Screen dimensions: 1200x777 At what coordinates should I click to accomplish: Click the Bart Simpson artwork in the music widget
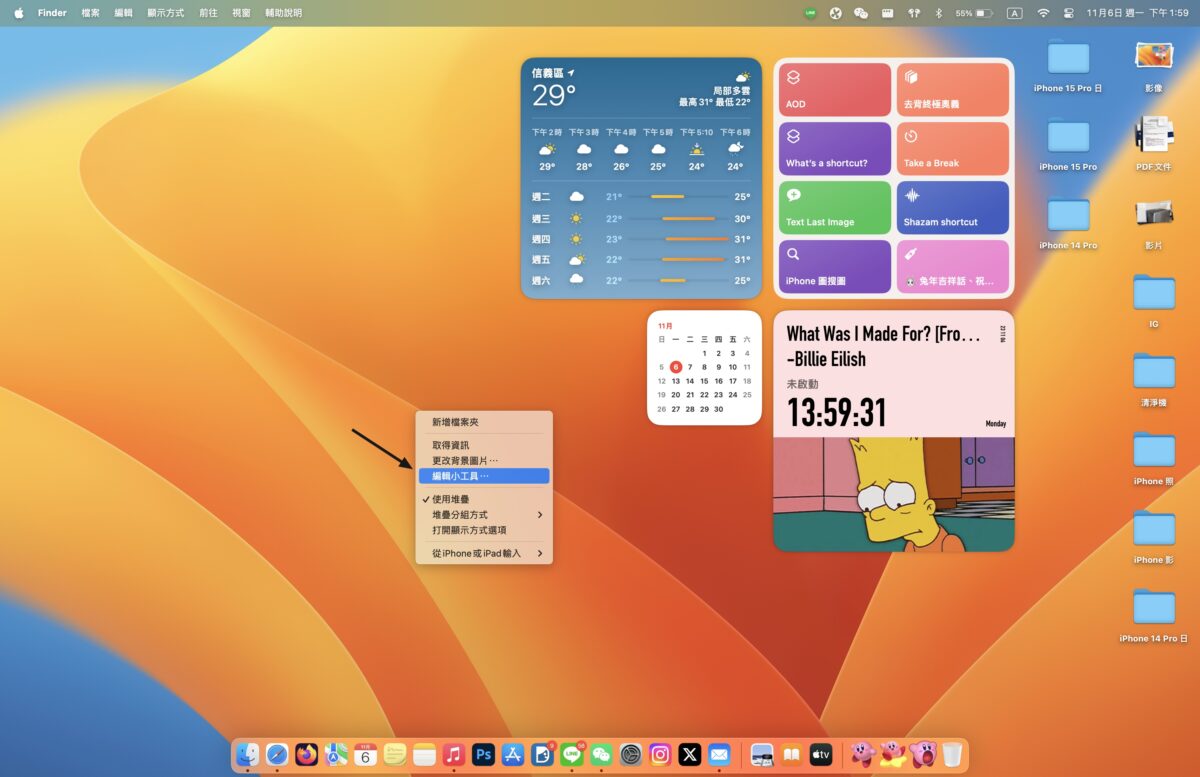click(x=894, y=494)
